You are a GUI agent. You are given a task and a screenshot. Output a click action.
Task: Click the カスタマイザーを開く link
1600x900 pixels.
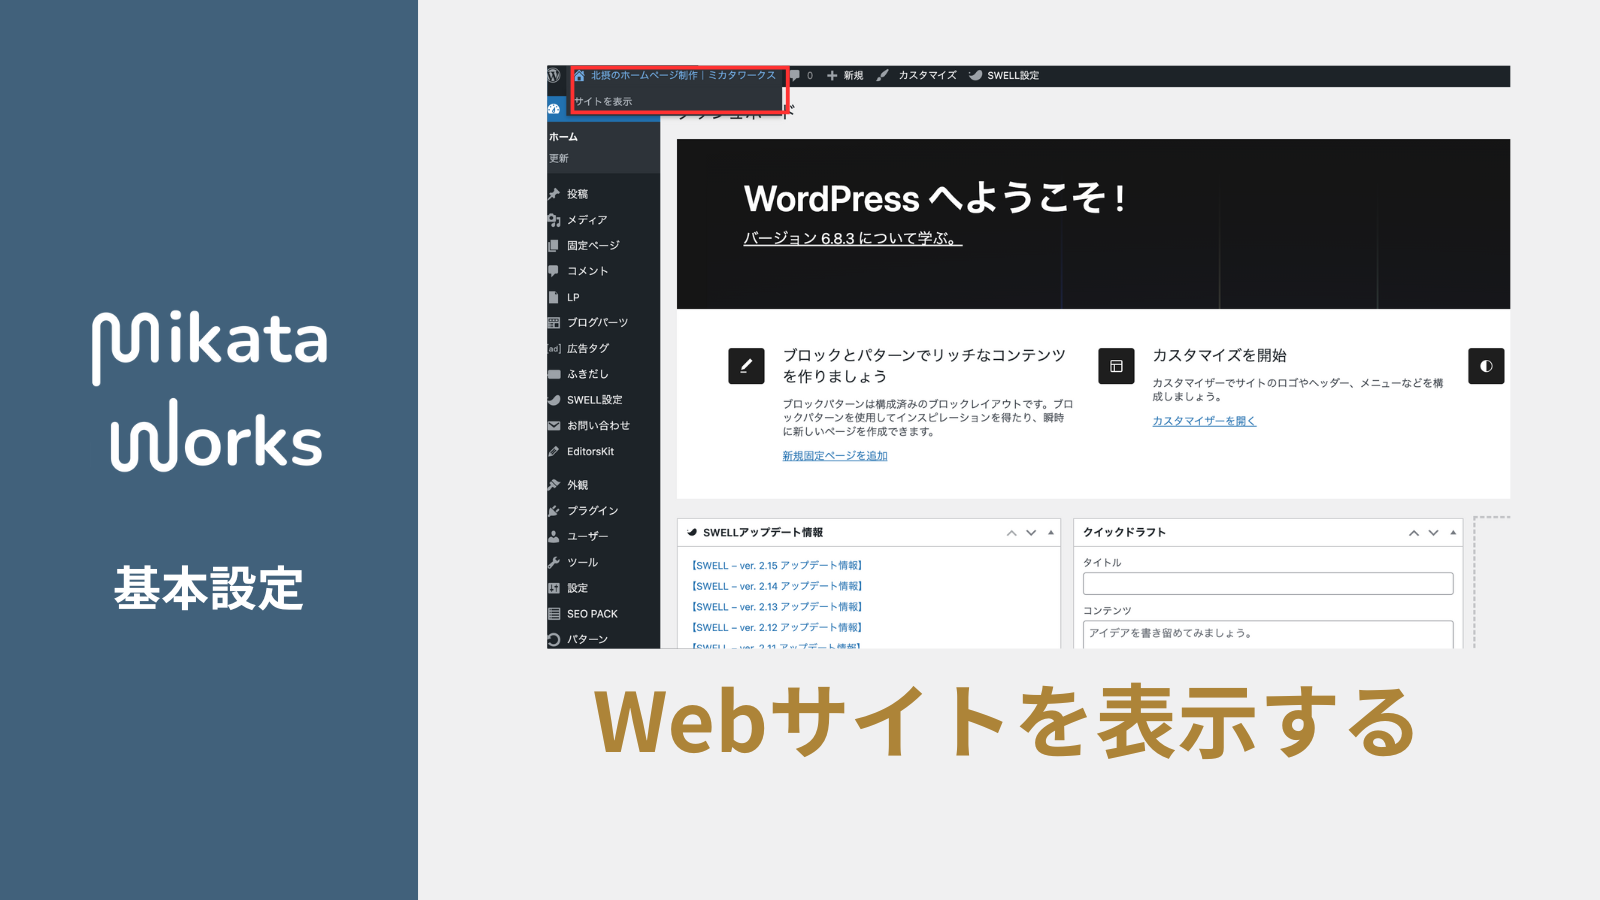[1204, 421]
